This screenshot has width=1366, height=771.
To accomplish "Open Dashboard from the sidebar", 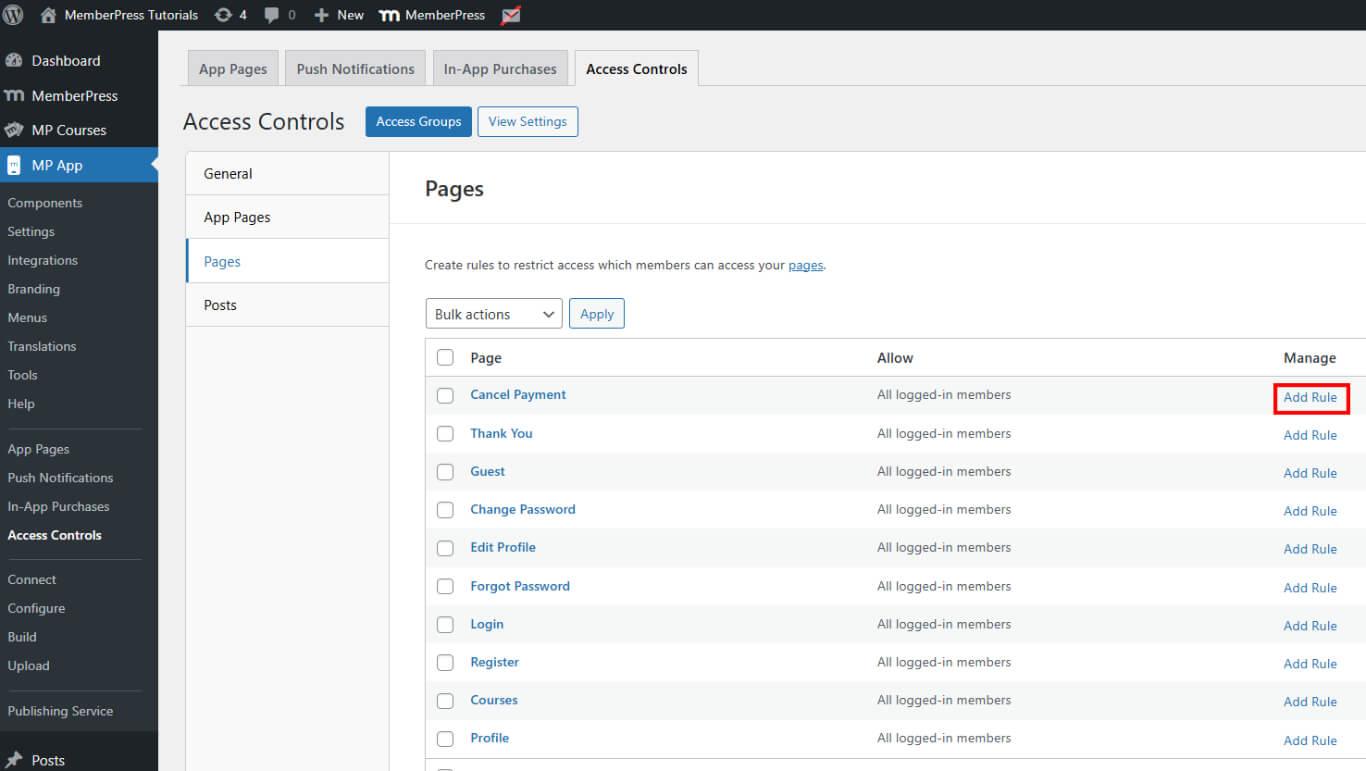I will 65,61.
